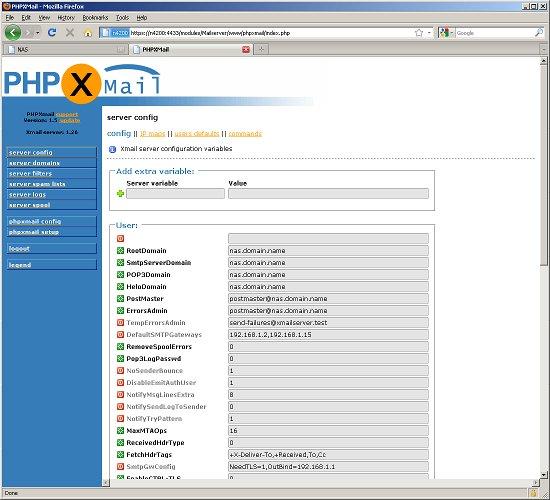
Task: Open the IP maps link
Action: pyautogui.click(x=152, y=134)
